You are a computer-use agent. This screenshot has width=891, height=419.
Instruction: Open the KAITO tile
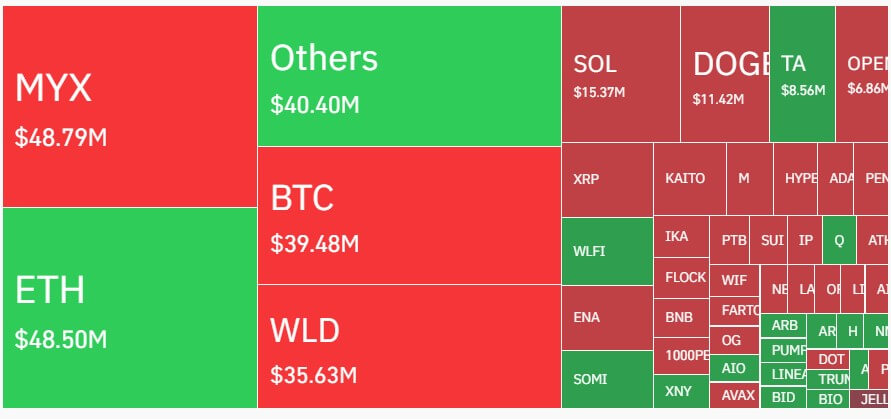pyautogui.click(x=689, y=179)
